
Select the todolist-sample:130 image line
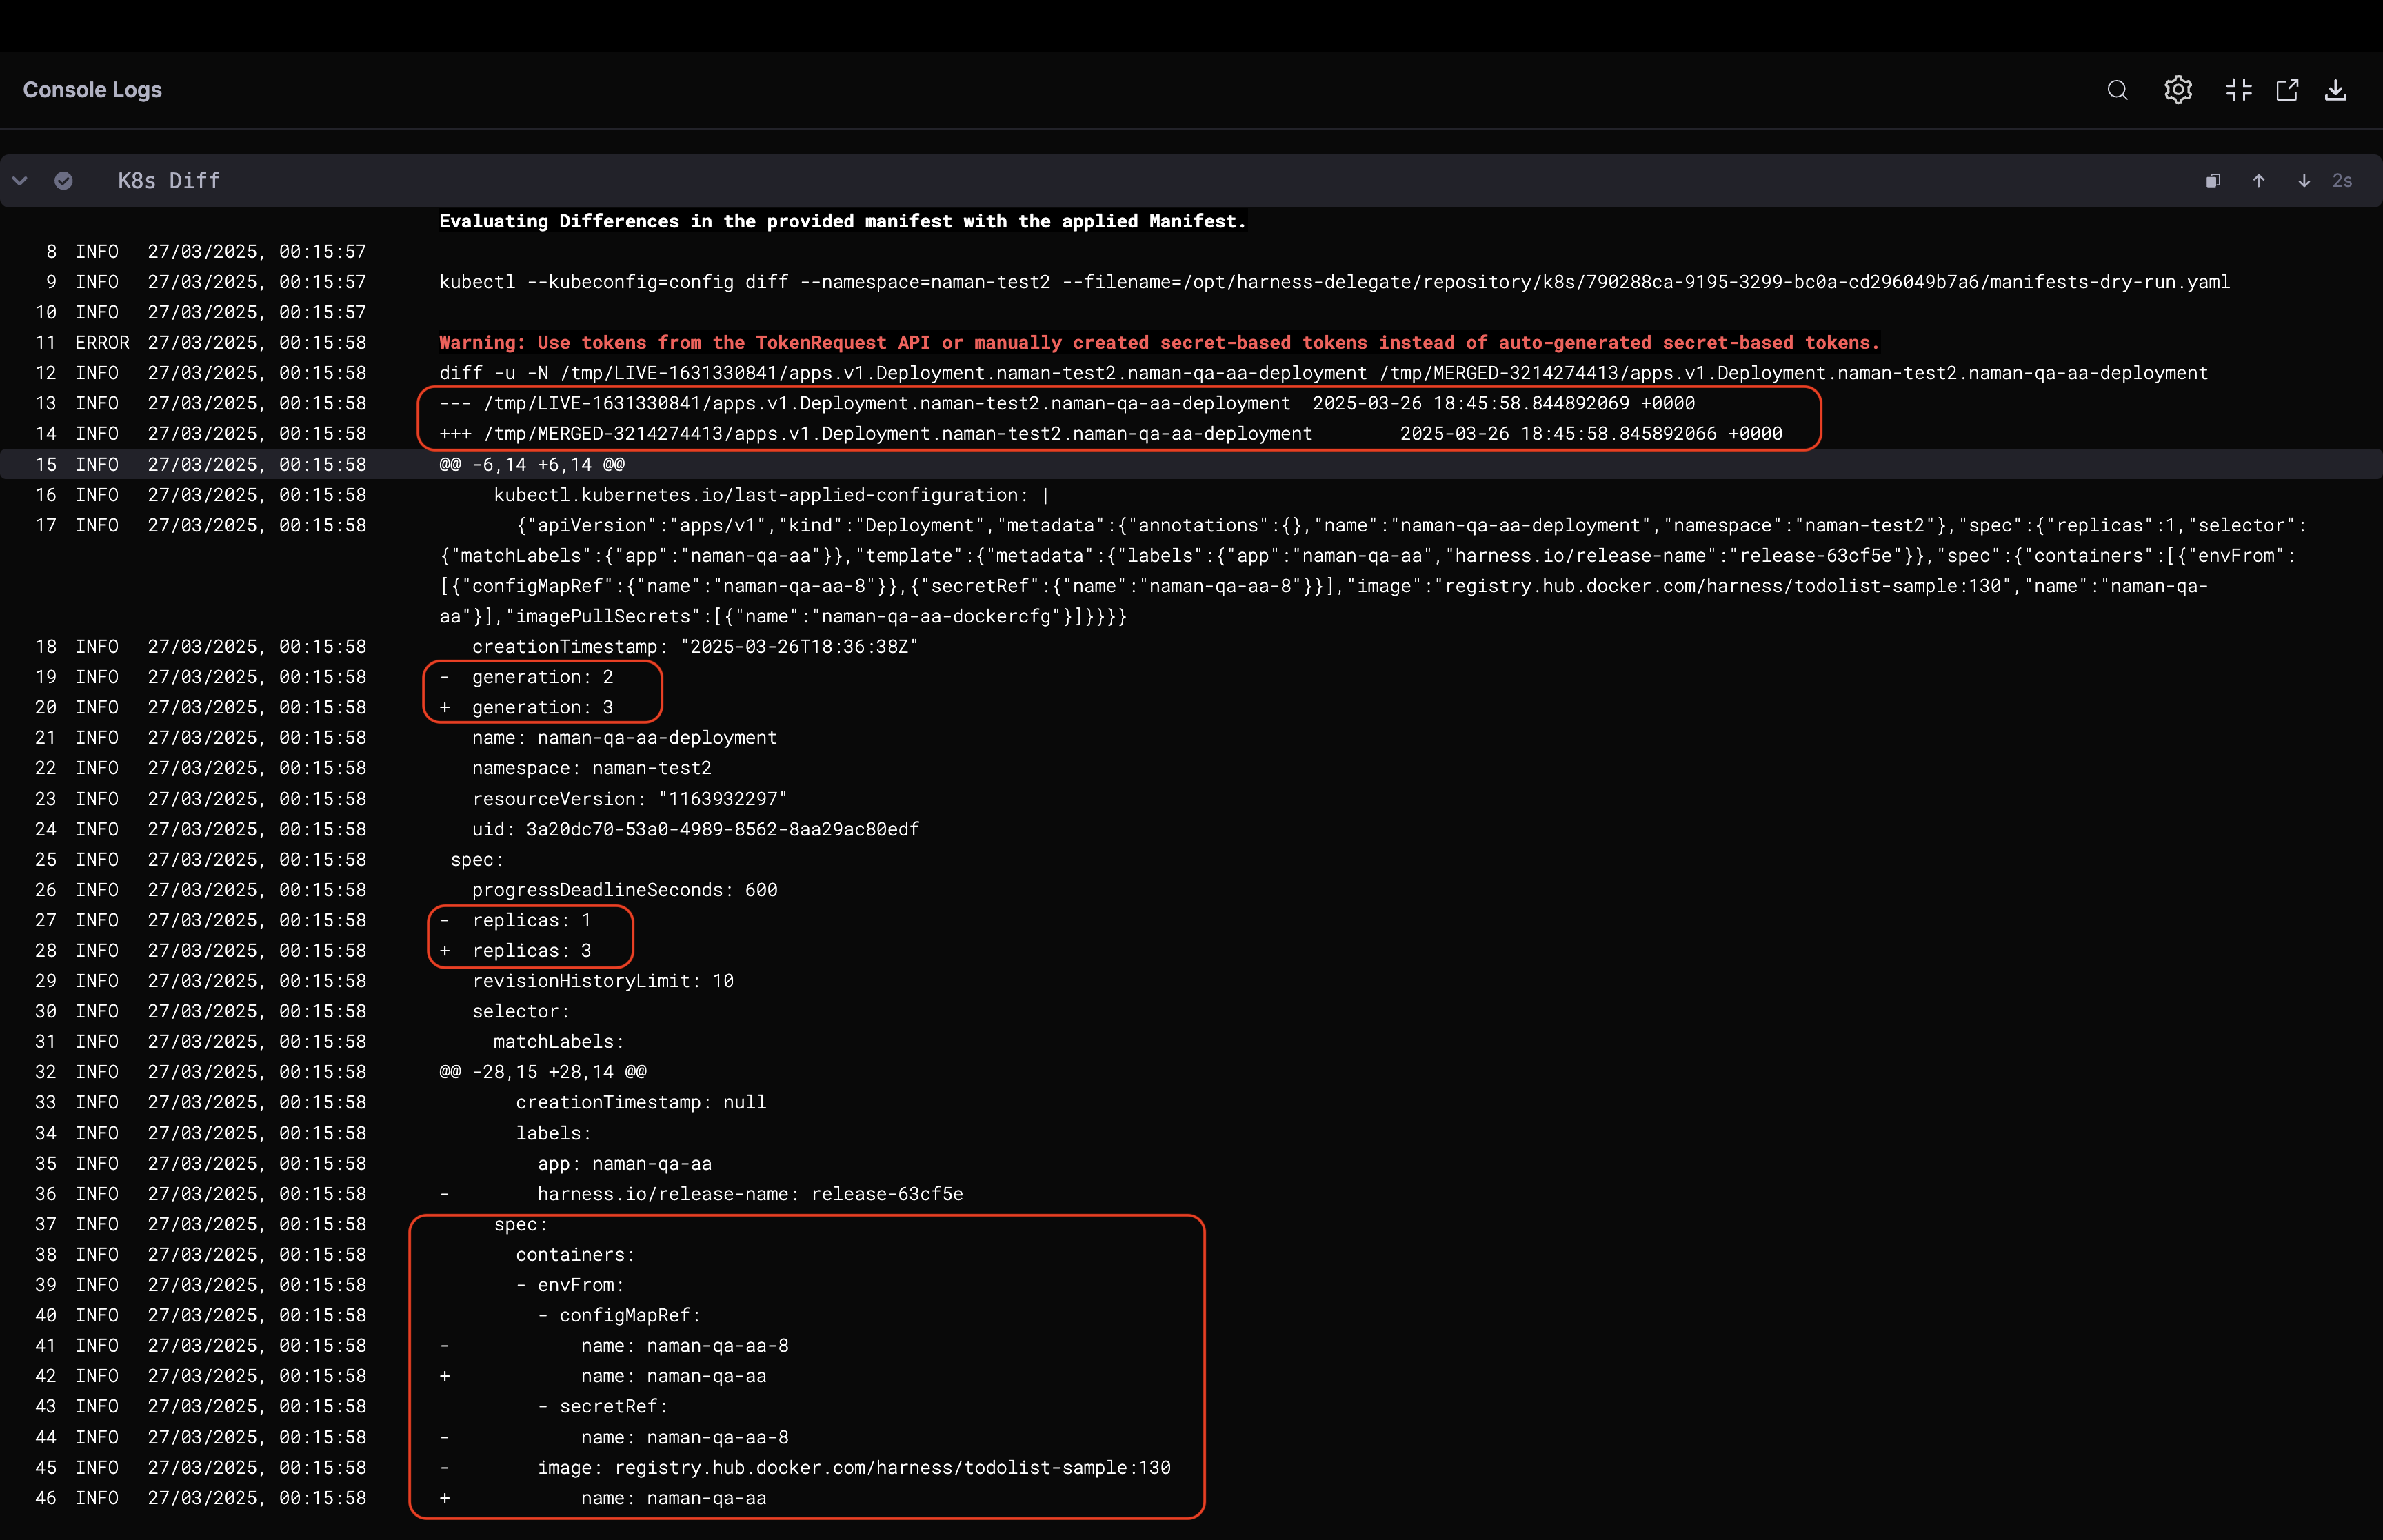point(853,1468)
